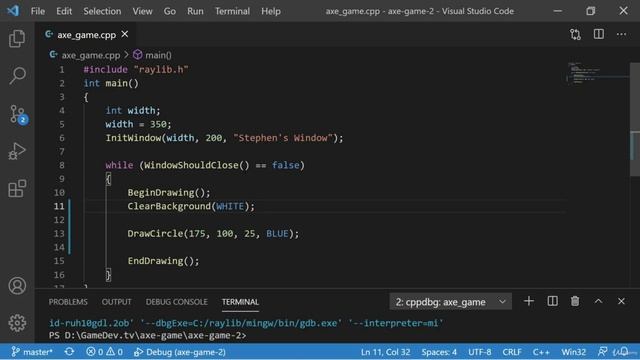The height and width of the screenshot is (360, 640).
Task: Open Source Control view with 2 changes
Action: click(x=18, y=114)
